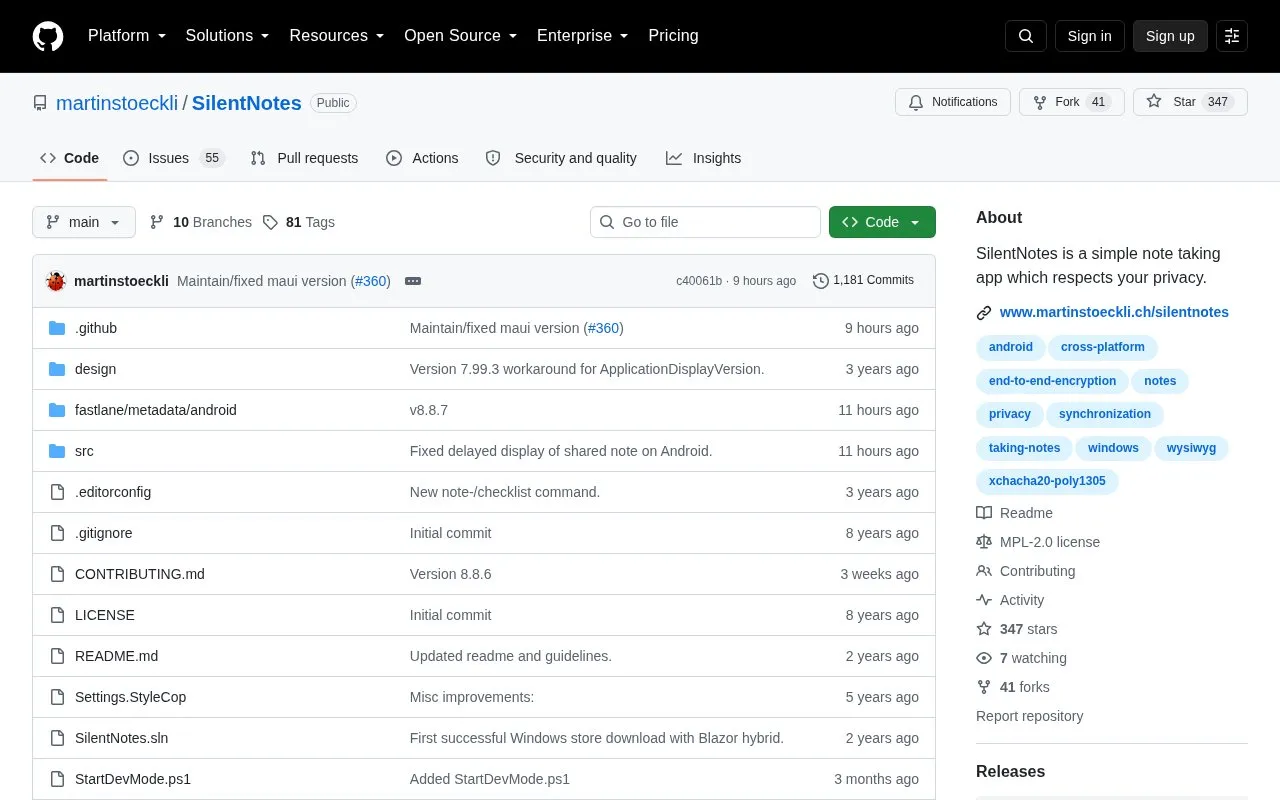Open the Security and quality tab

point(561,158)
